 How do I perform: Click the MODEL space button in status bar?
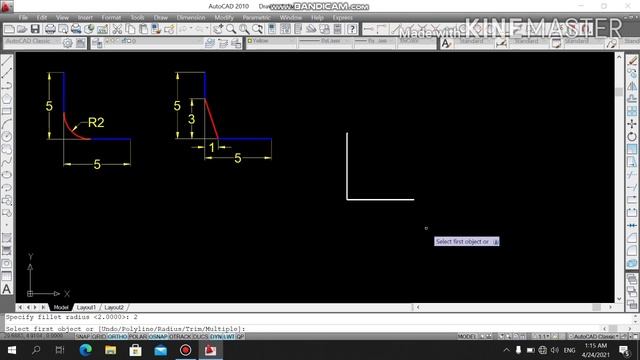(467, 337)
